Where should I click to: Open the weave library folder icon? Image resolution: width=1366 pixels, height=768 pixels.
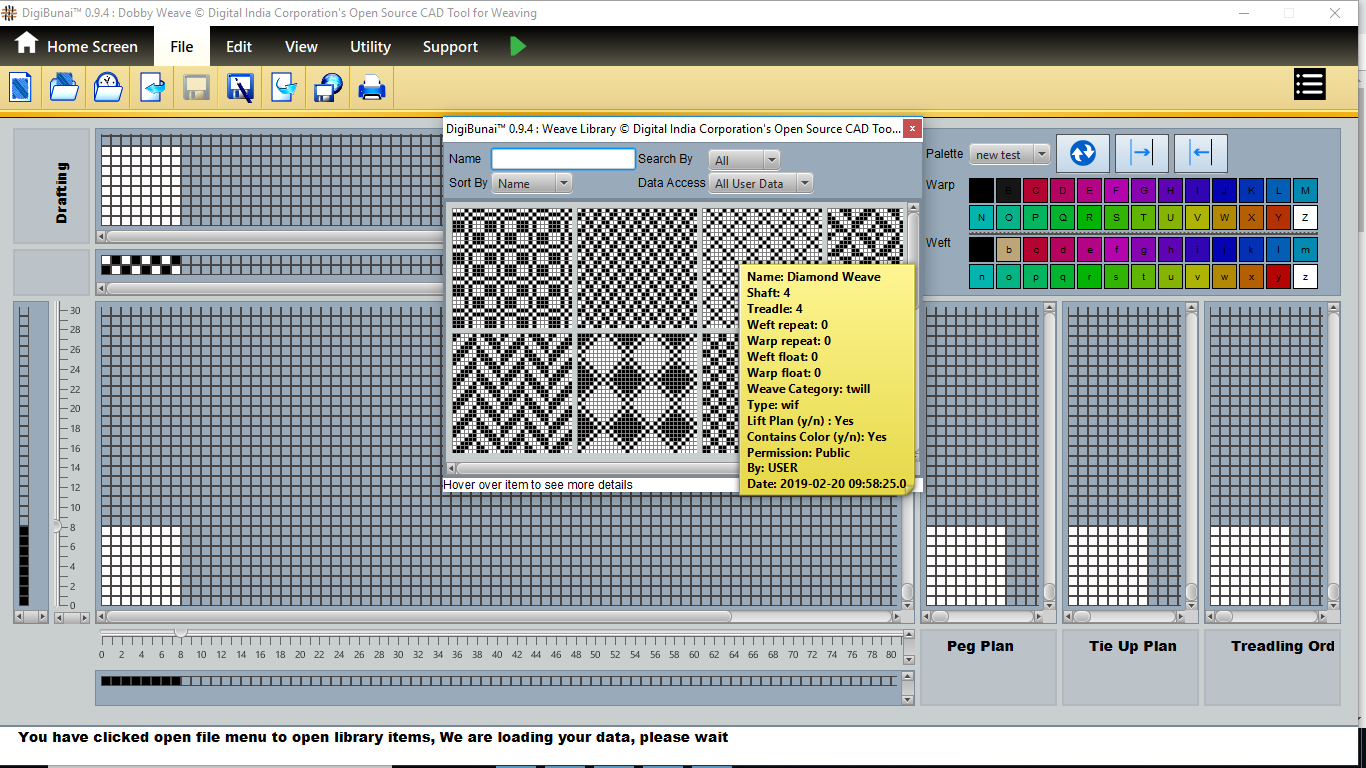tap(64, 87)
